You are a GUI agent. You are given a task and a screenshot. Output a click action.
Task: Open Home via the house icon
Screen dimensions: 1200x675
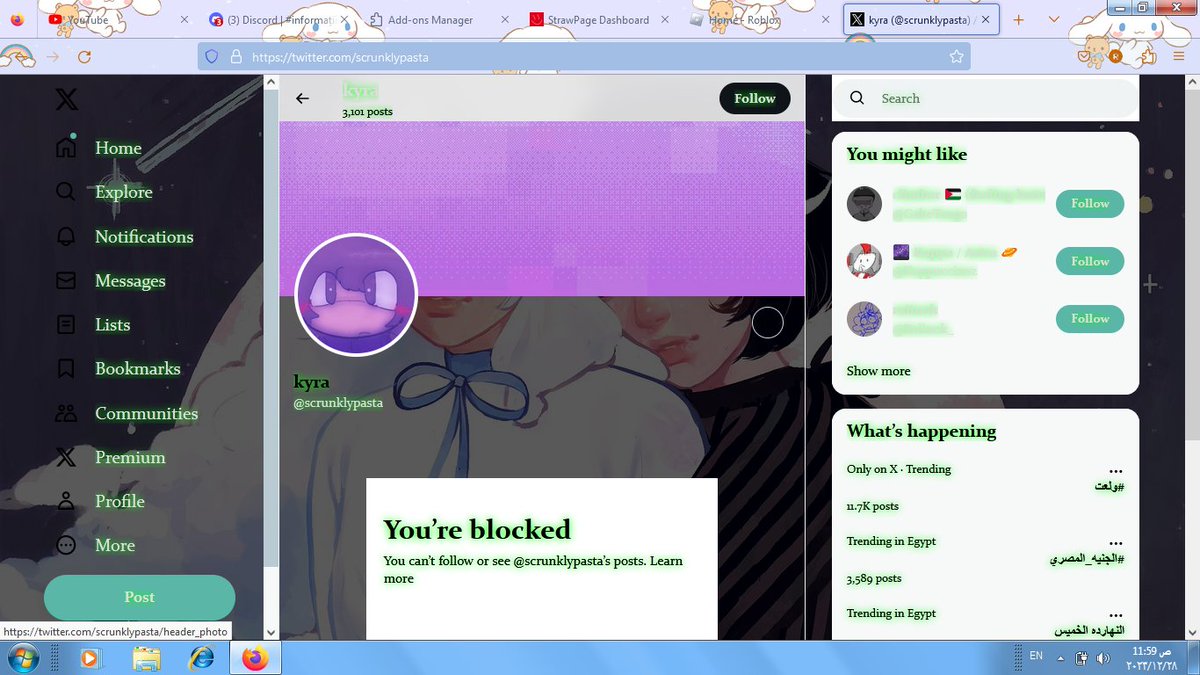click(66, 148)
